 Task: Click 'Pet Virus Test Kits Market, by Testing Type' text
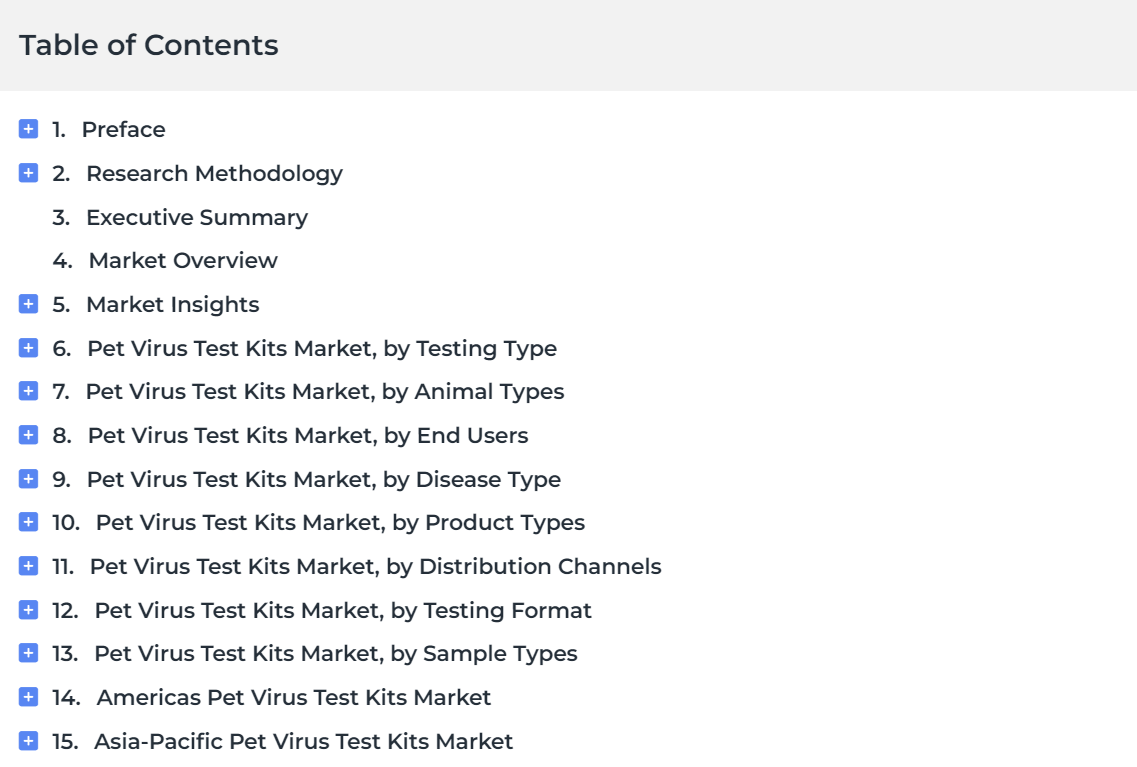(x=322, y=349)
